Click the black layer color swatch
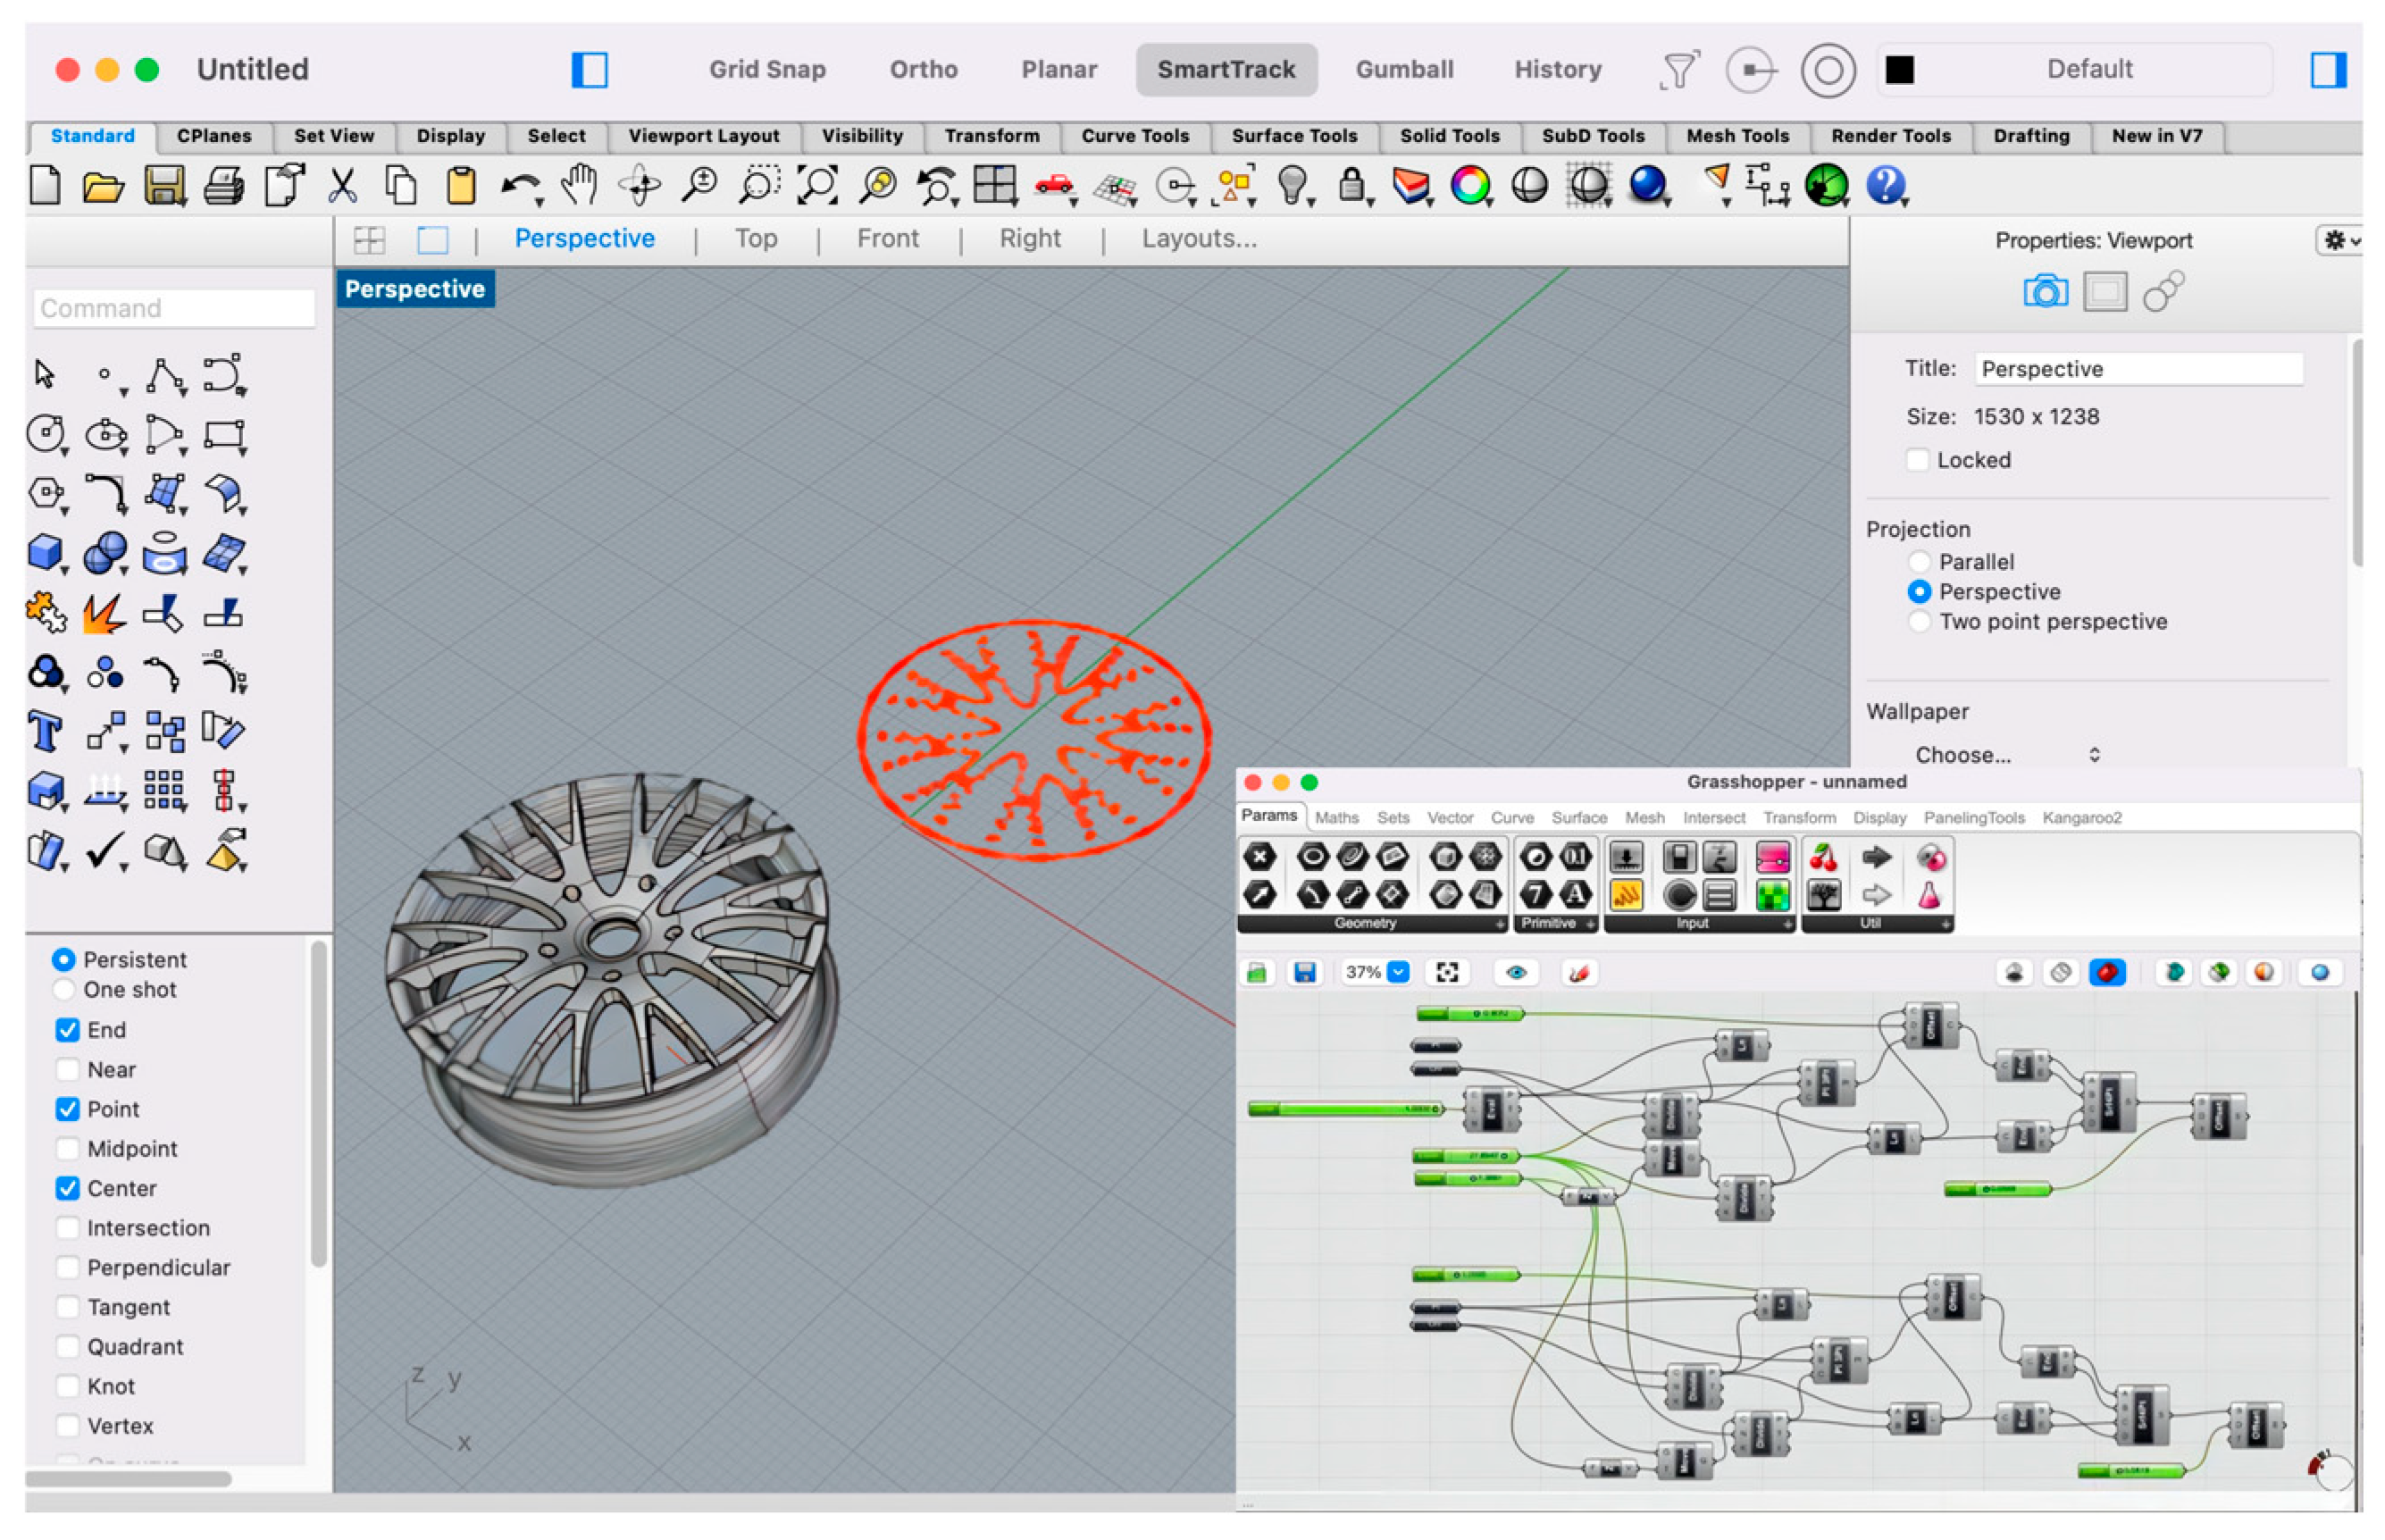Screen dimensions: 2385x1540 pos(1900,70)
